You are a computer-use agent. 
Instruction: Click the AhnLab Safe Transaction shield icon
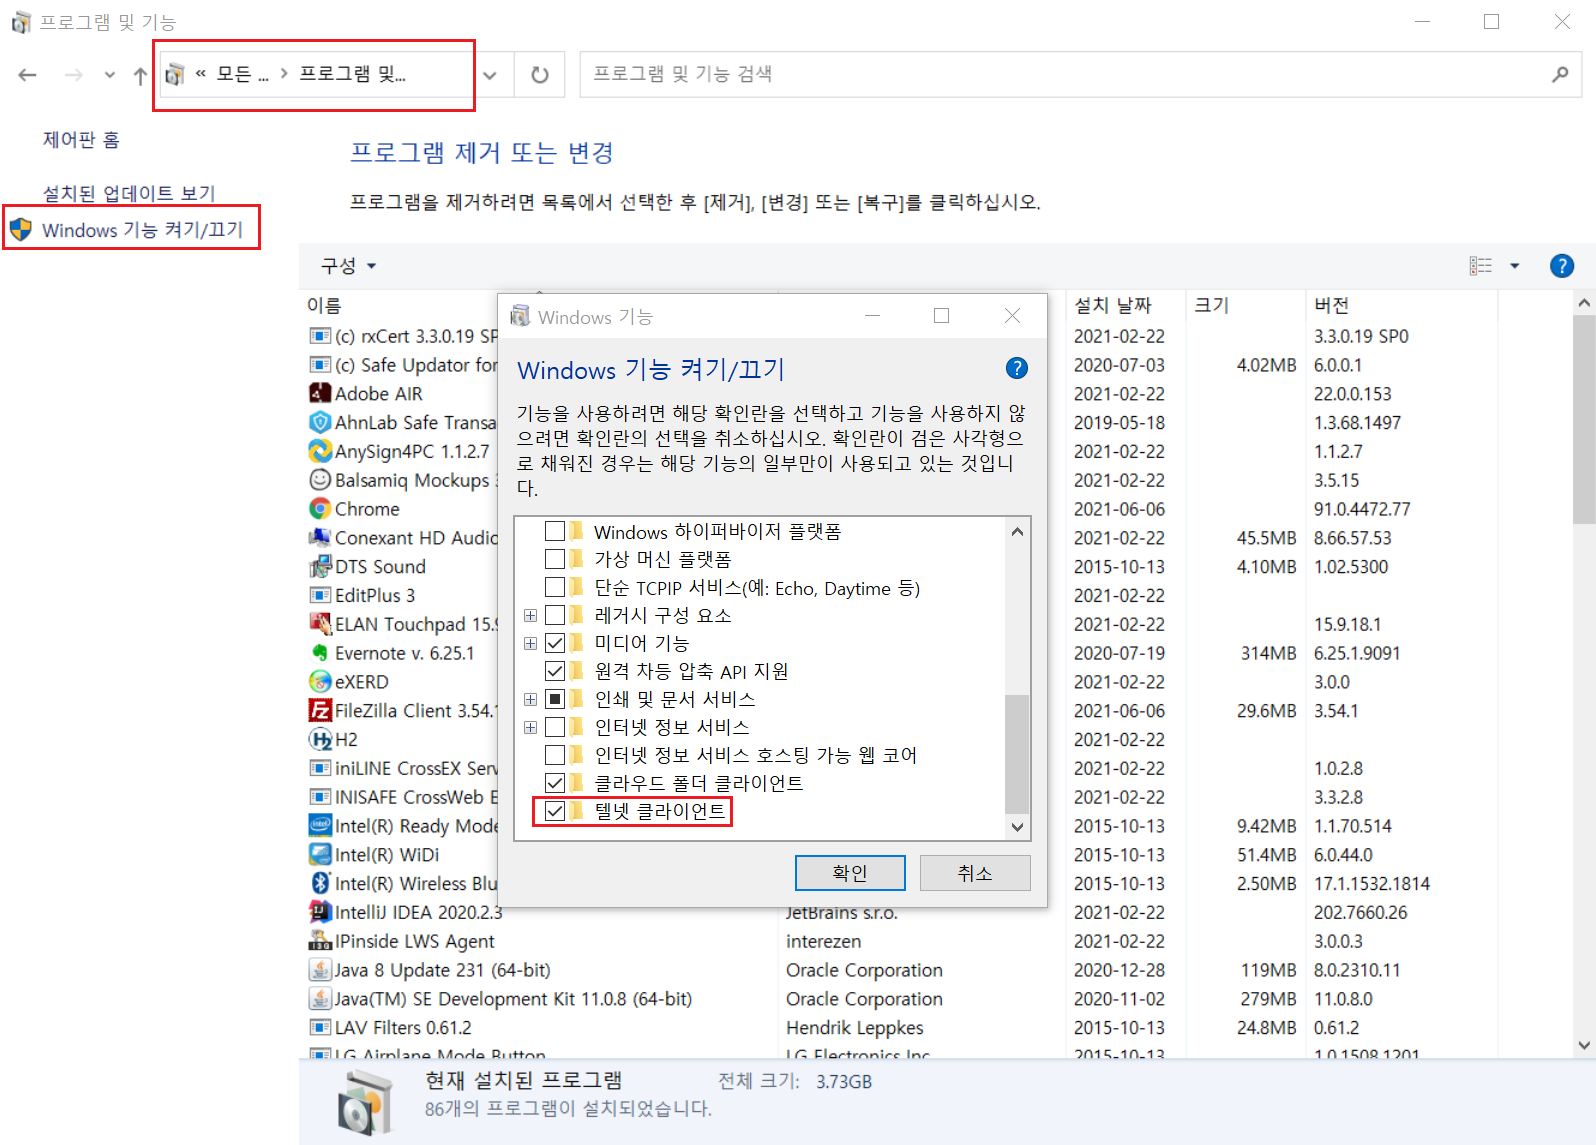point(320,422)
